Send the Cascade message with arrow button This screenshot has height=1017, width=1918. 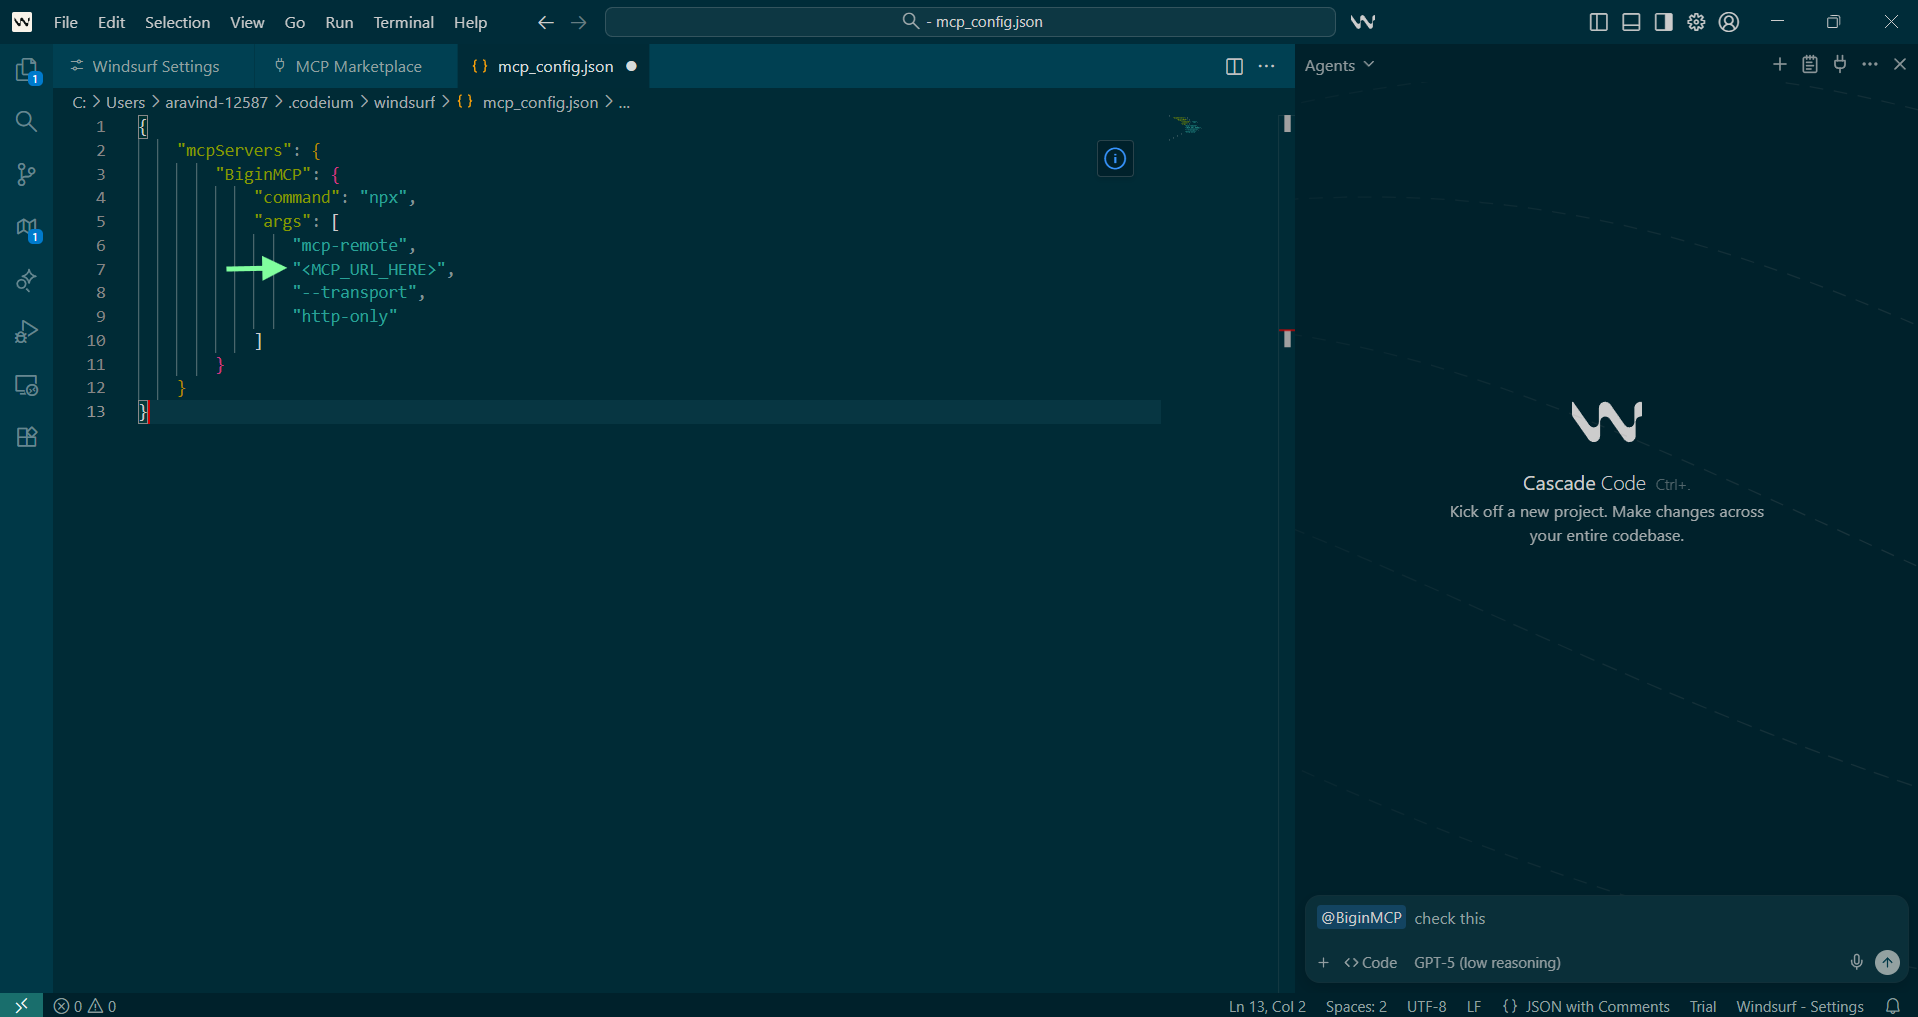(1887, 962)
